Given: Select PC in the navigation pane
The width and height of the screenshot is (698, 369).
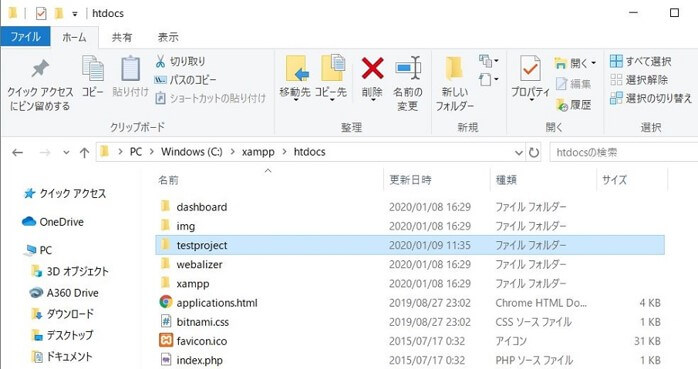Looking at the screenshot, I should 39,250.
